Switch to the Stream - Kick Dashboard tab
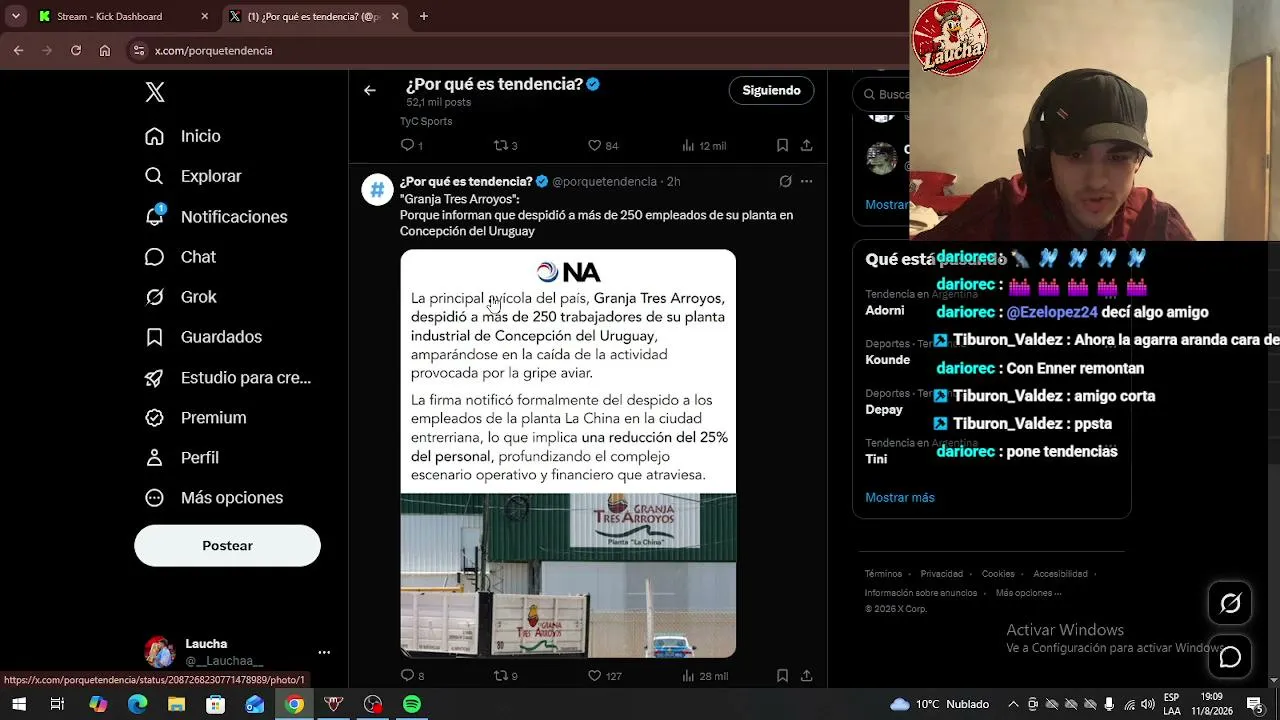Screen dimensions: 1280x720 tap(122, 16)
